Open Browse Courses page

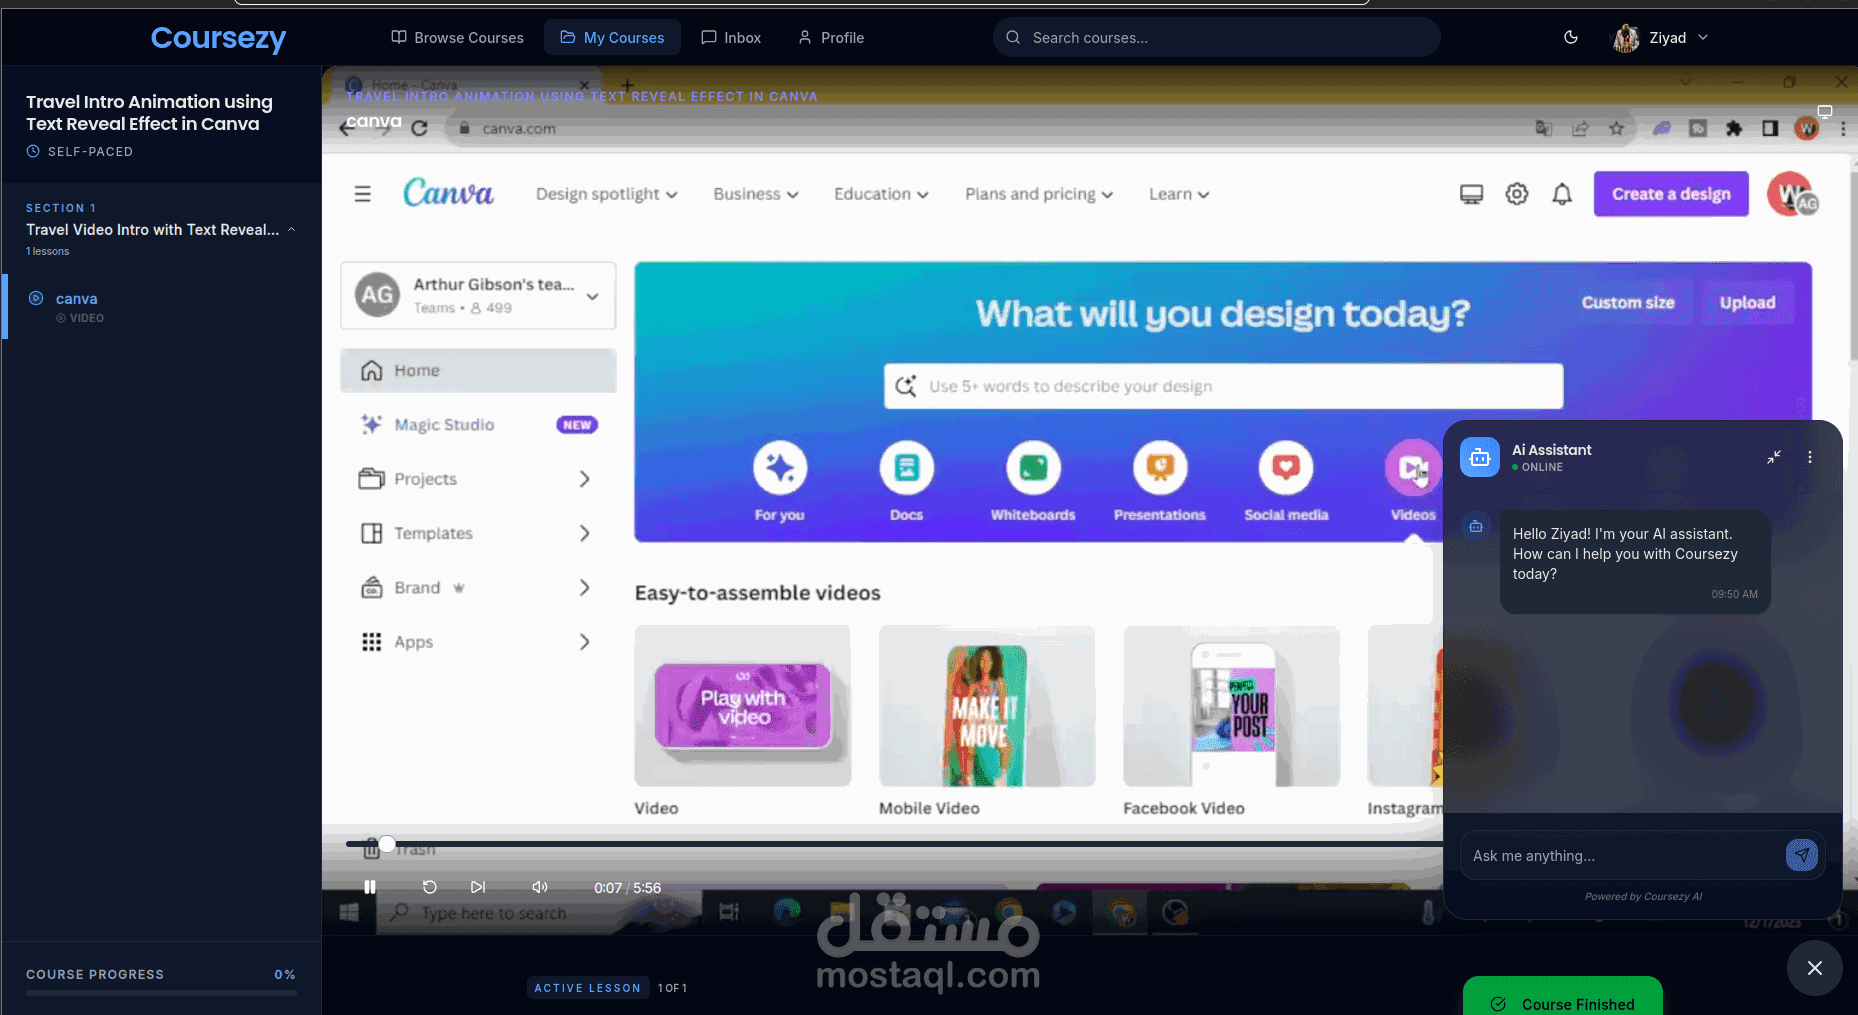[x=457, y=38]
